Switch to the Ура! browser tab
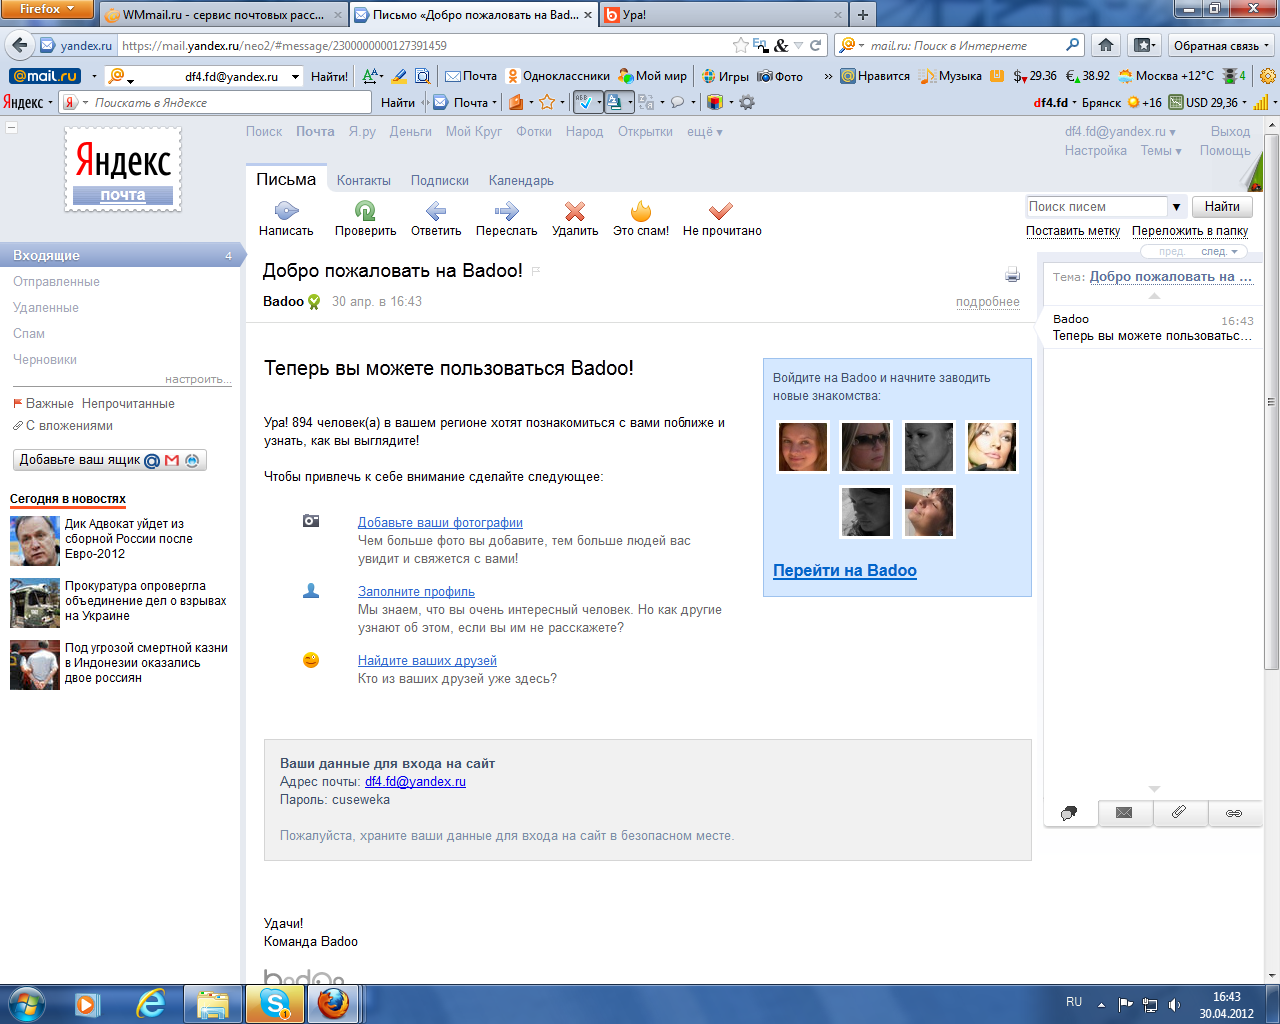The image size is (1280, 1024). coord(723,15)
